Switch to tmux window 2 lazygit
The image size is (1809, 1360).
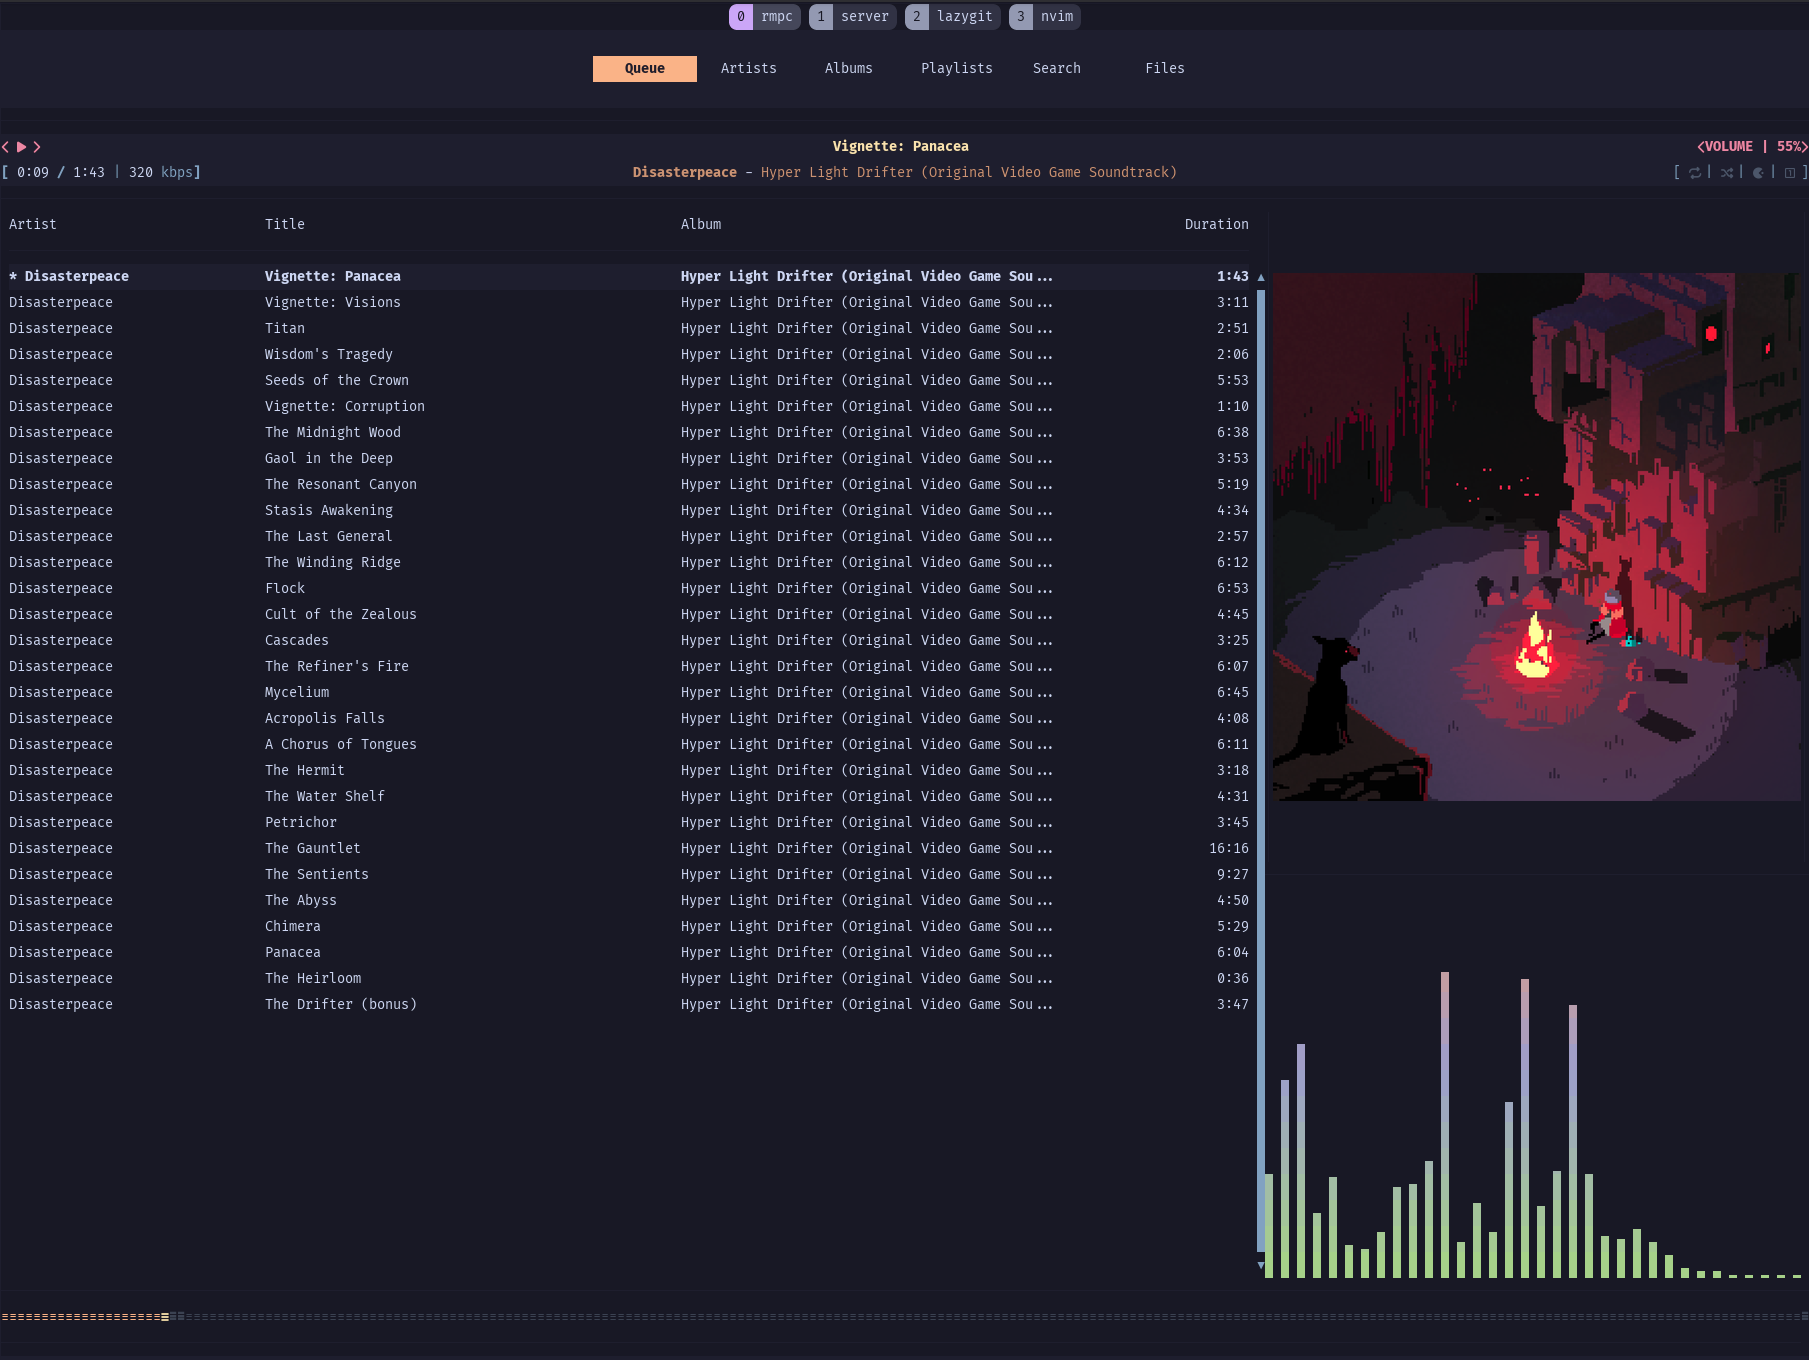tap(952, 17)
